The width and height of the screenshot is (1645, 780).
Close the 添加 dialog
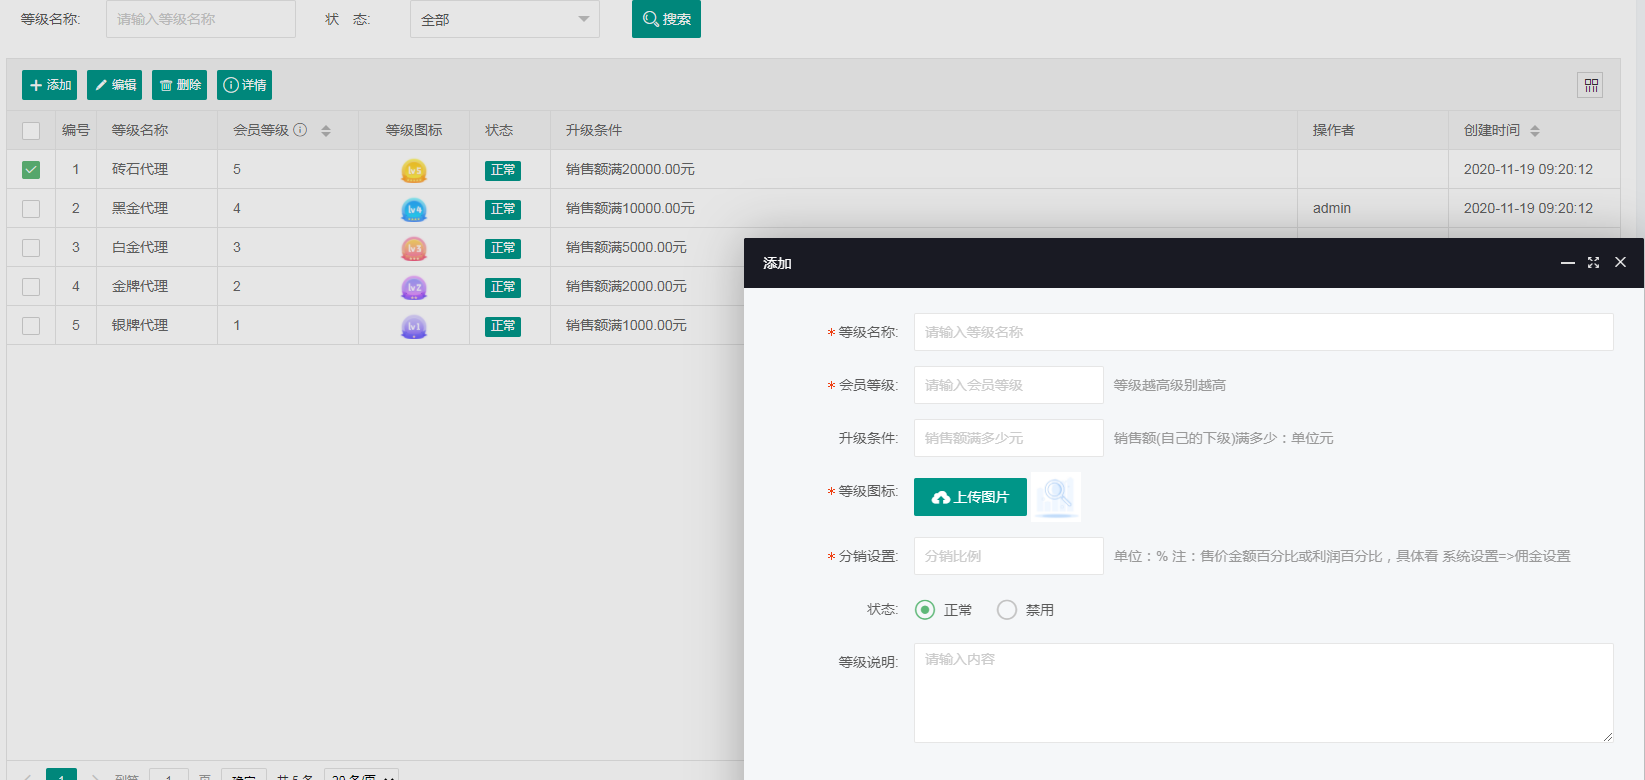pyautogui.click(x=1621, y=262)
